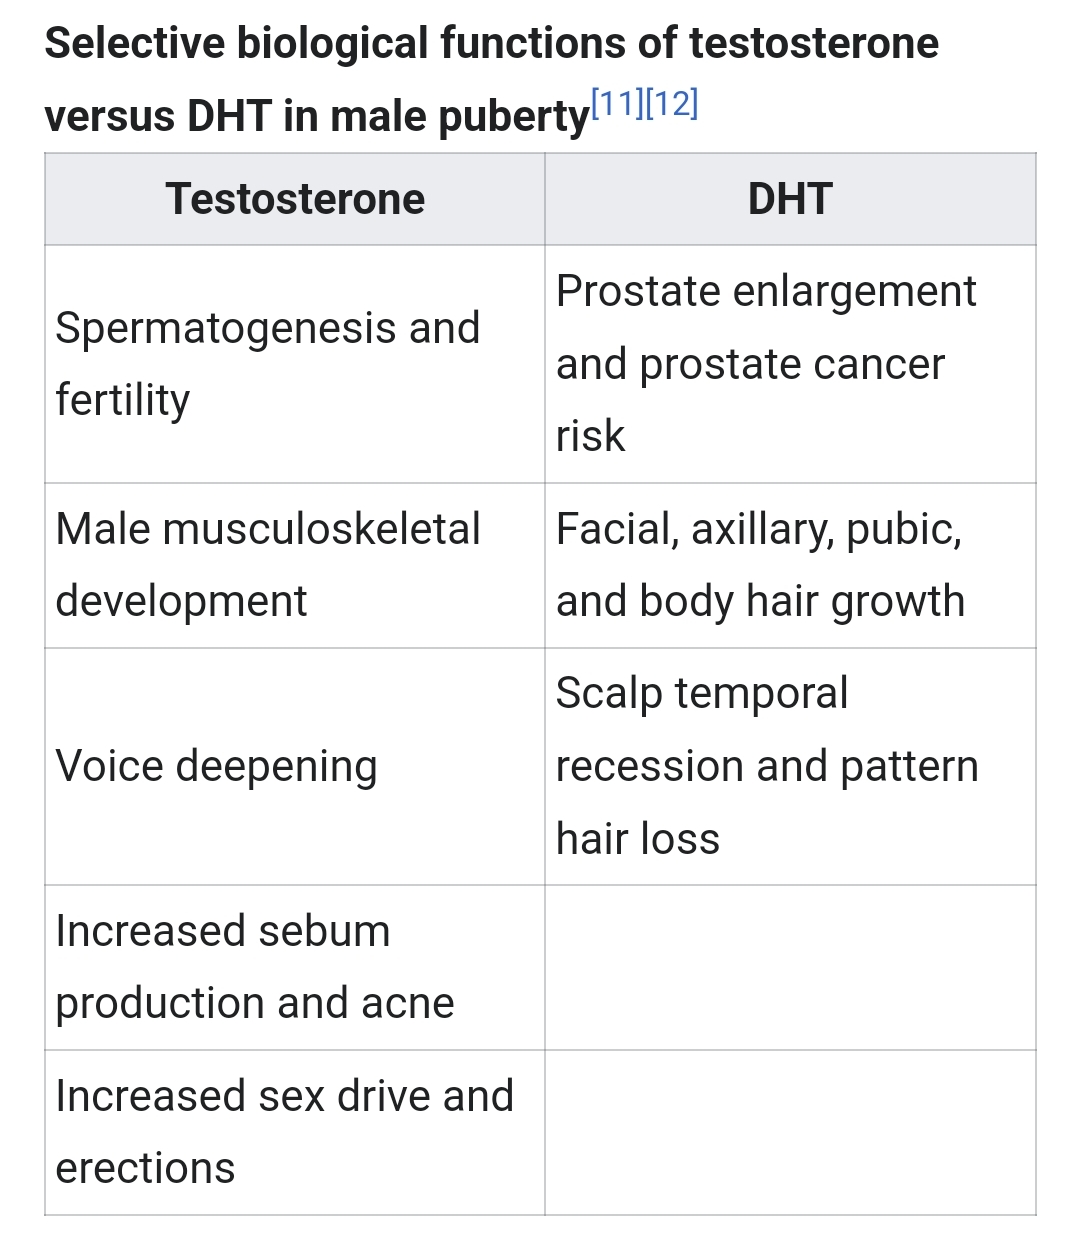This screenshot has height=1260, width=1080.
Task: Click the word 'fertility' in the first row
Action: click(123, 400)
